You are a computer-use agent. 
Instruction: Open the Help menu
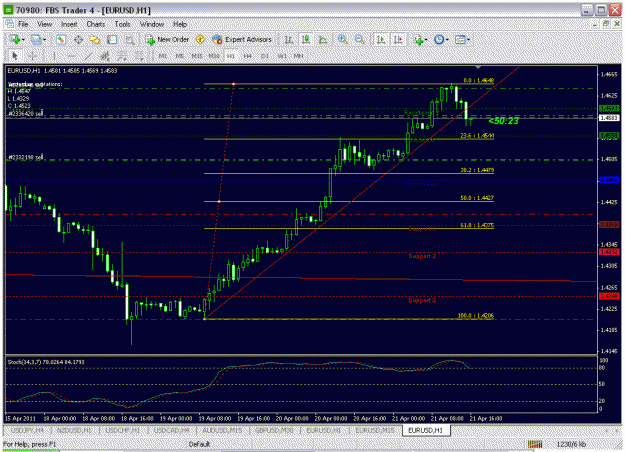pyautogui.click(x=180, y=24)
